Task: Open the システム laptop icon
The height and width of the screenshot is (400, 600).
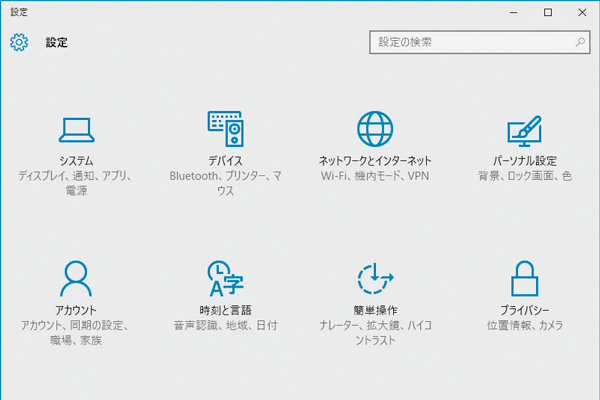Action: (77, 130)
